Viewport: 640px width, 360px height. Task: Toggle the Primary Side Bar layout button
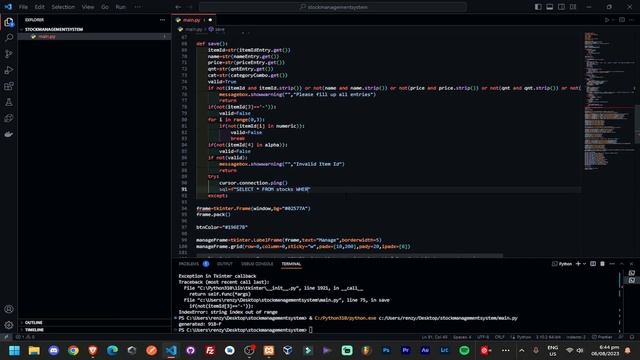[x=538, y=7]
